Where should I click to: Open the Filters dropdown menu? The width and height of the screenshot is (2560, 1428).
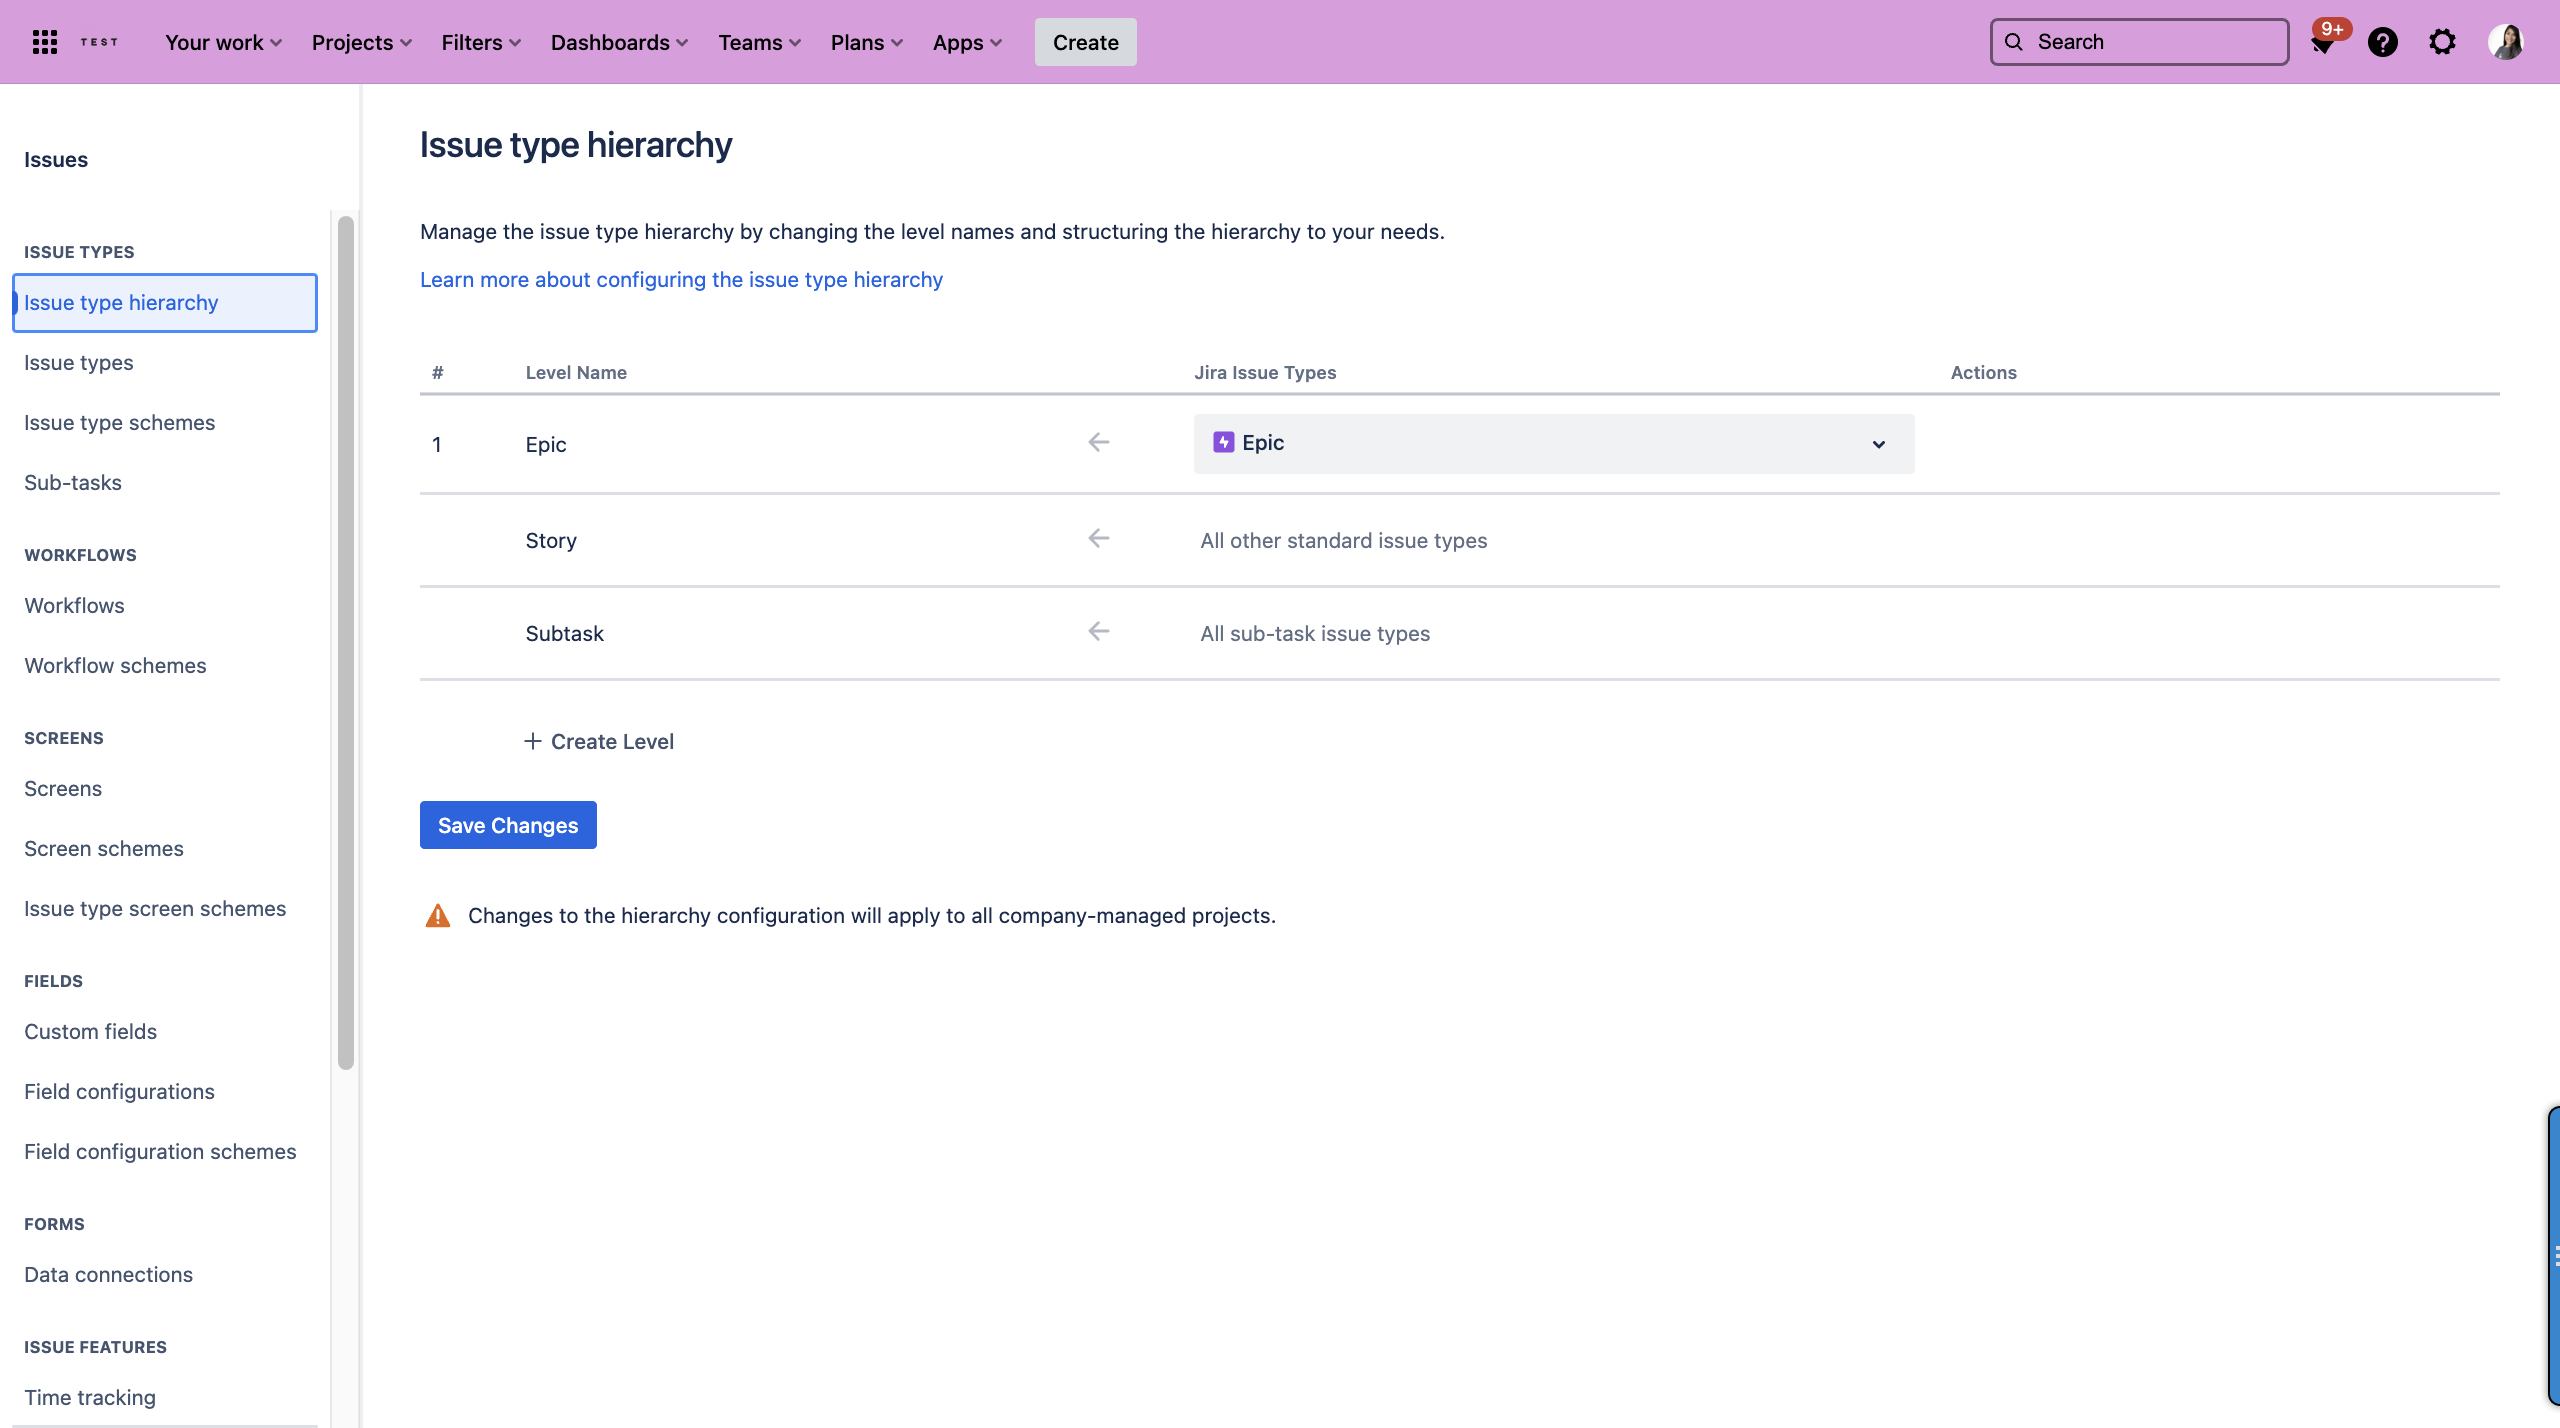coord(479,41)
